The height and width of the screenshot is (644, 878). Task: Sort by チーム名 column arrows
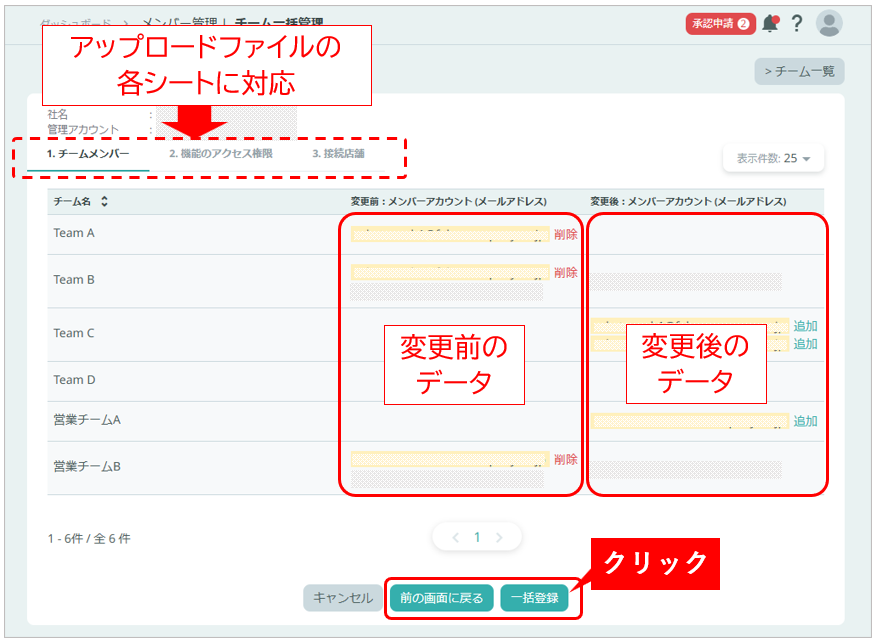click(104, 202)
